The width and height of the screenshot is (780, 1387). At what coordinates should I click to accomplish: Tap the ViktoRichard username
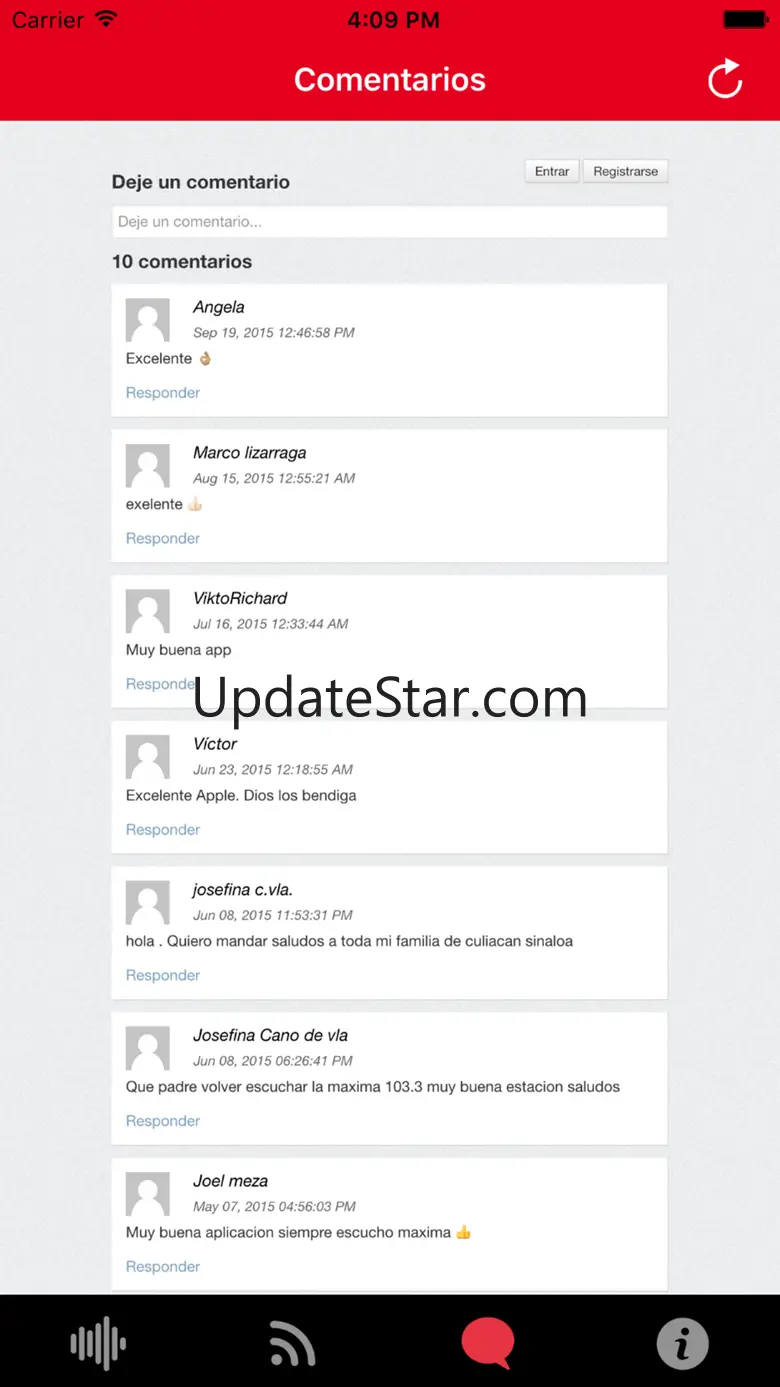[x=240, y=598]
